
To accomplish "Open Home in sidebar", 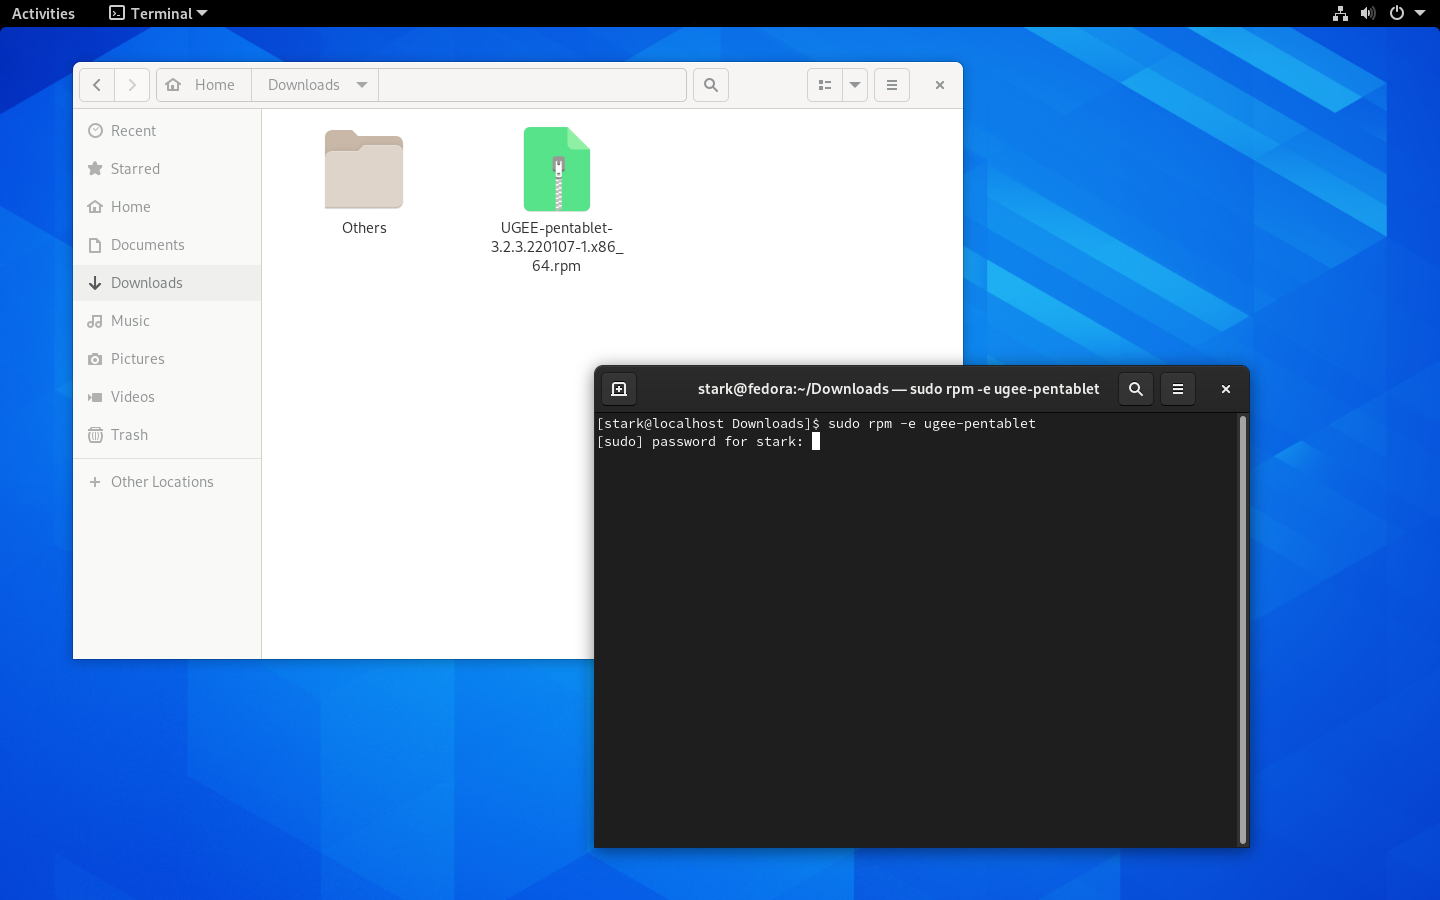I will [167, 207].
